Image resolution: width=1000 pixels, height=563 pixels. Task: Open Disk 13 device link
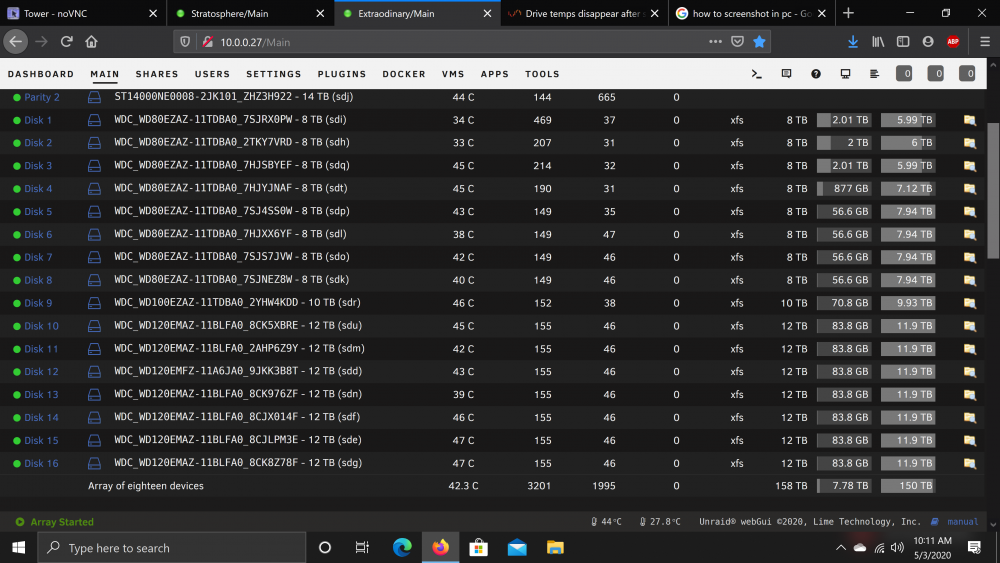coord(41,395)
